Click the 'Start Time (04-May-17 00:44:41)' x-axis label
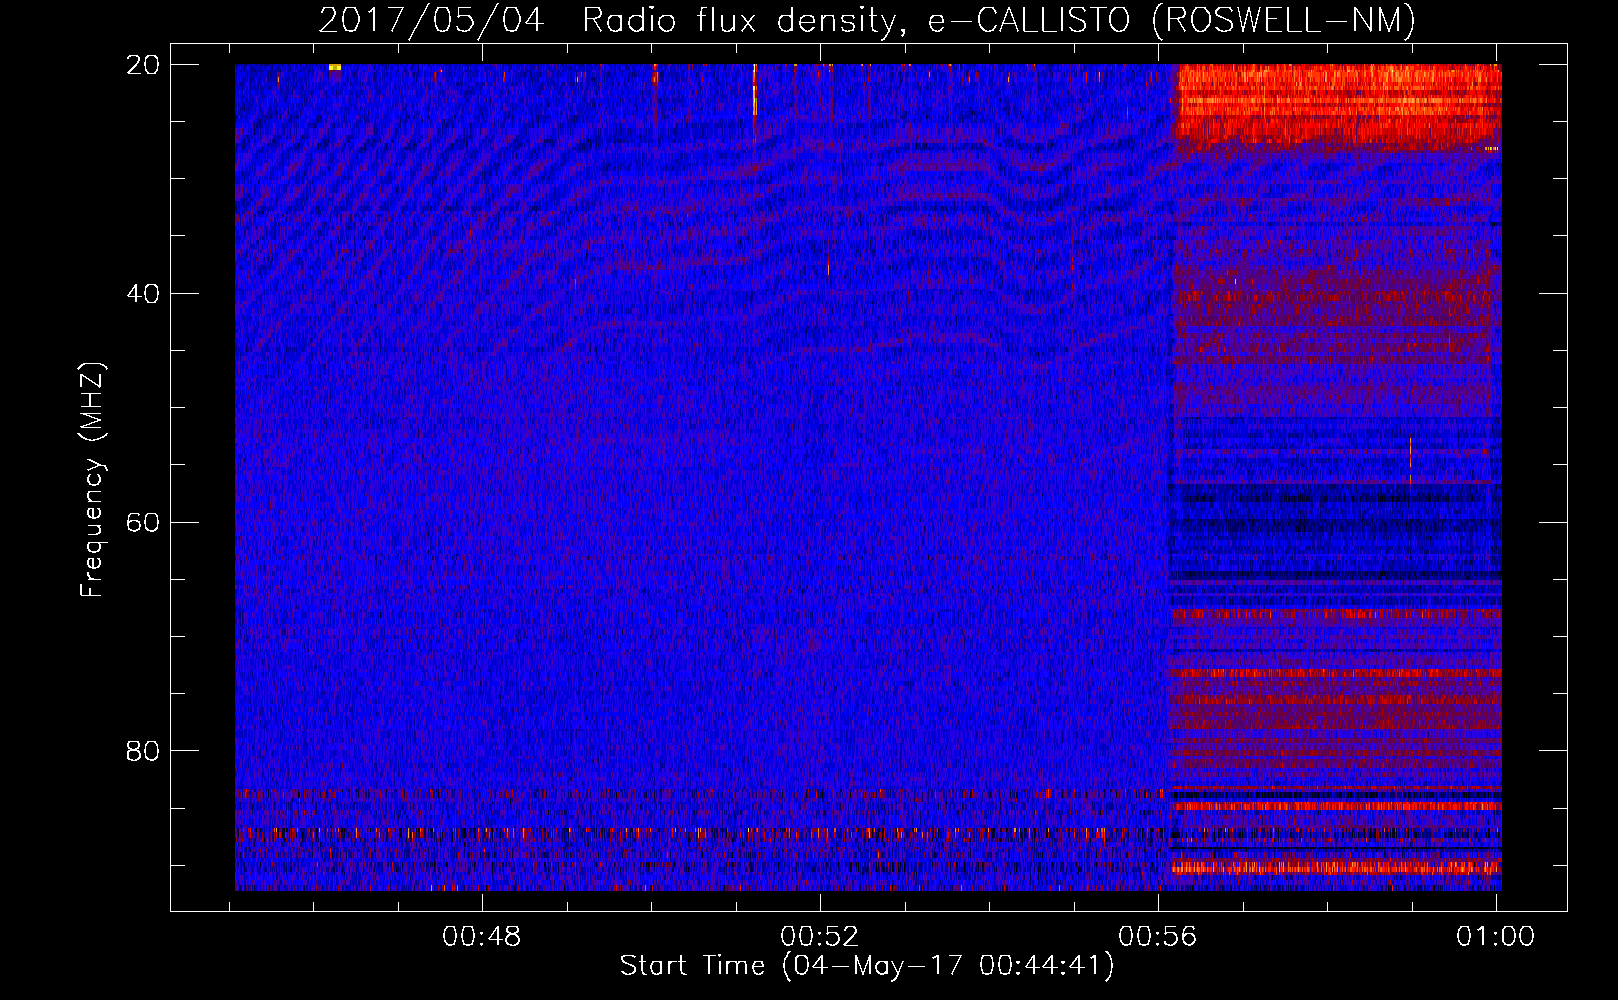Image resolution: width=1618 pixels, height=1000 pixels. pos(867,966)
